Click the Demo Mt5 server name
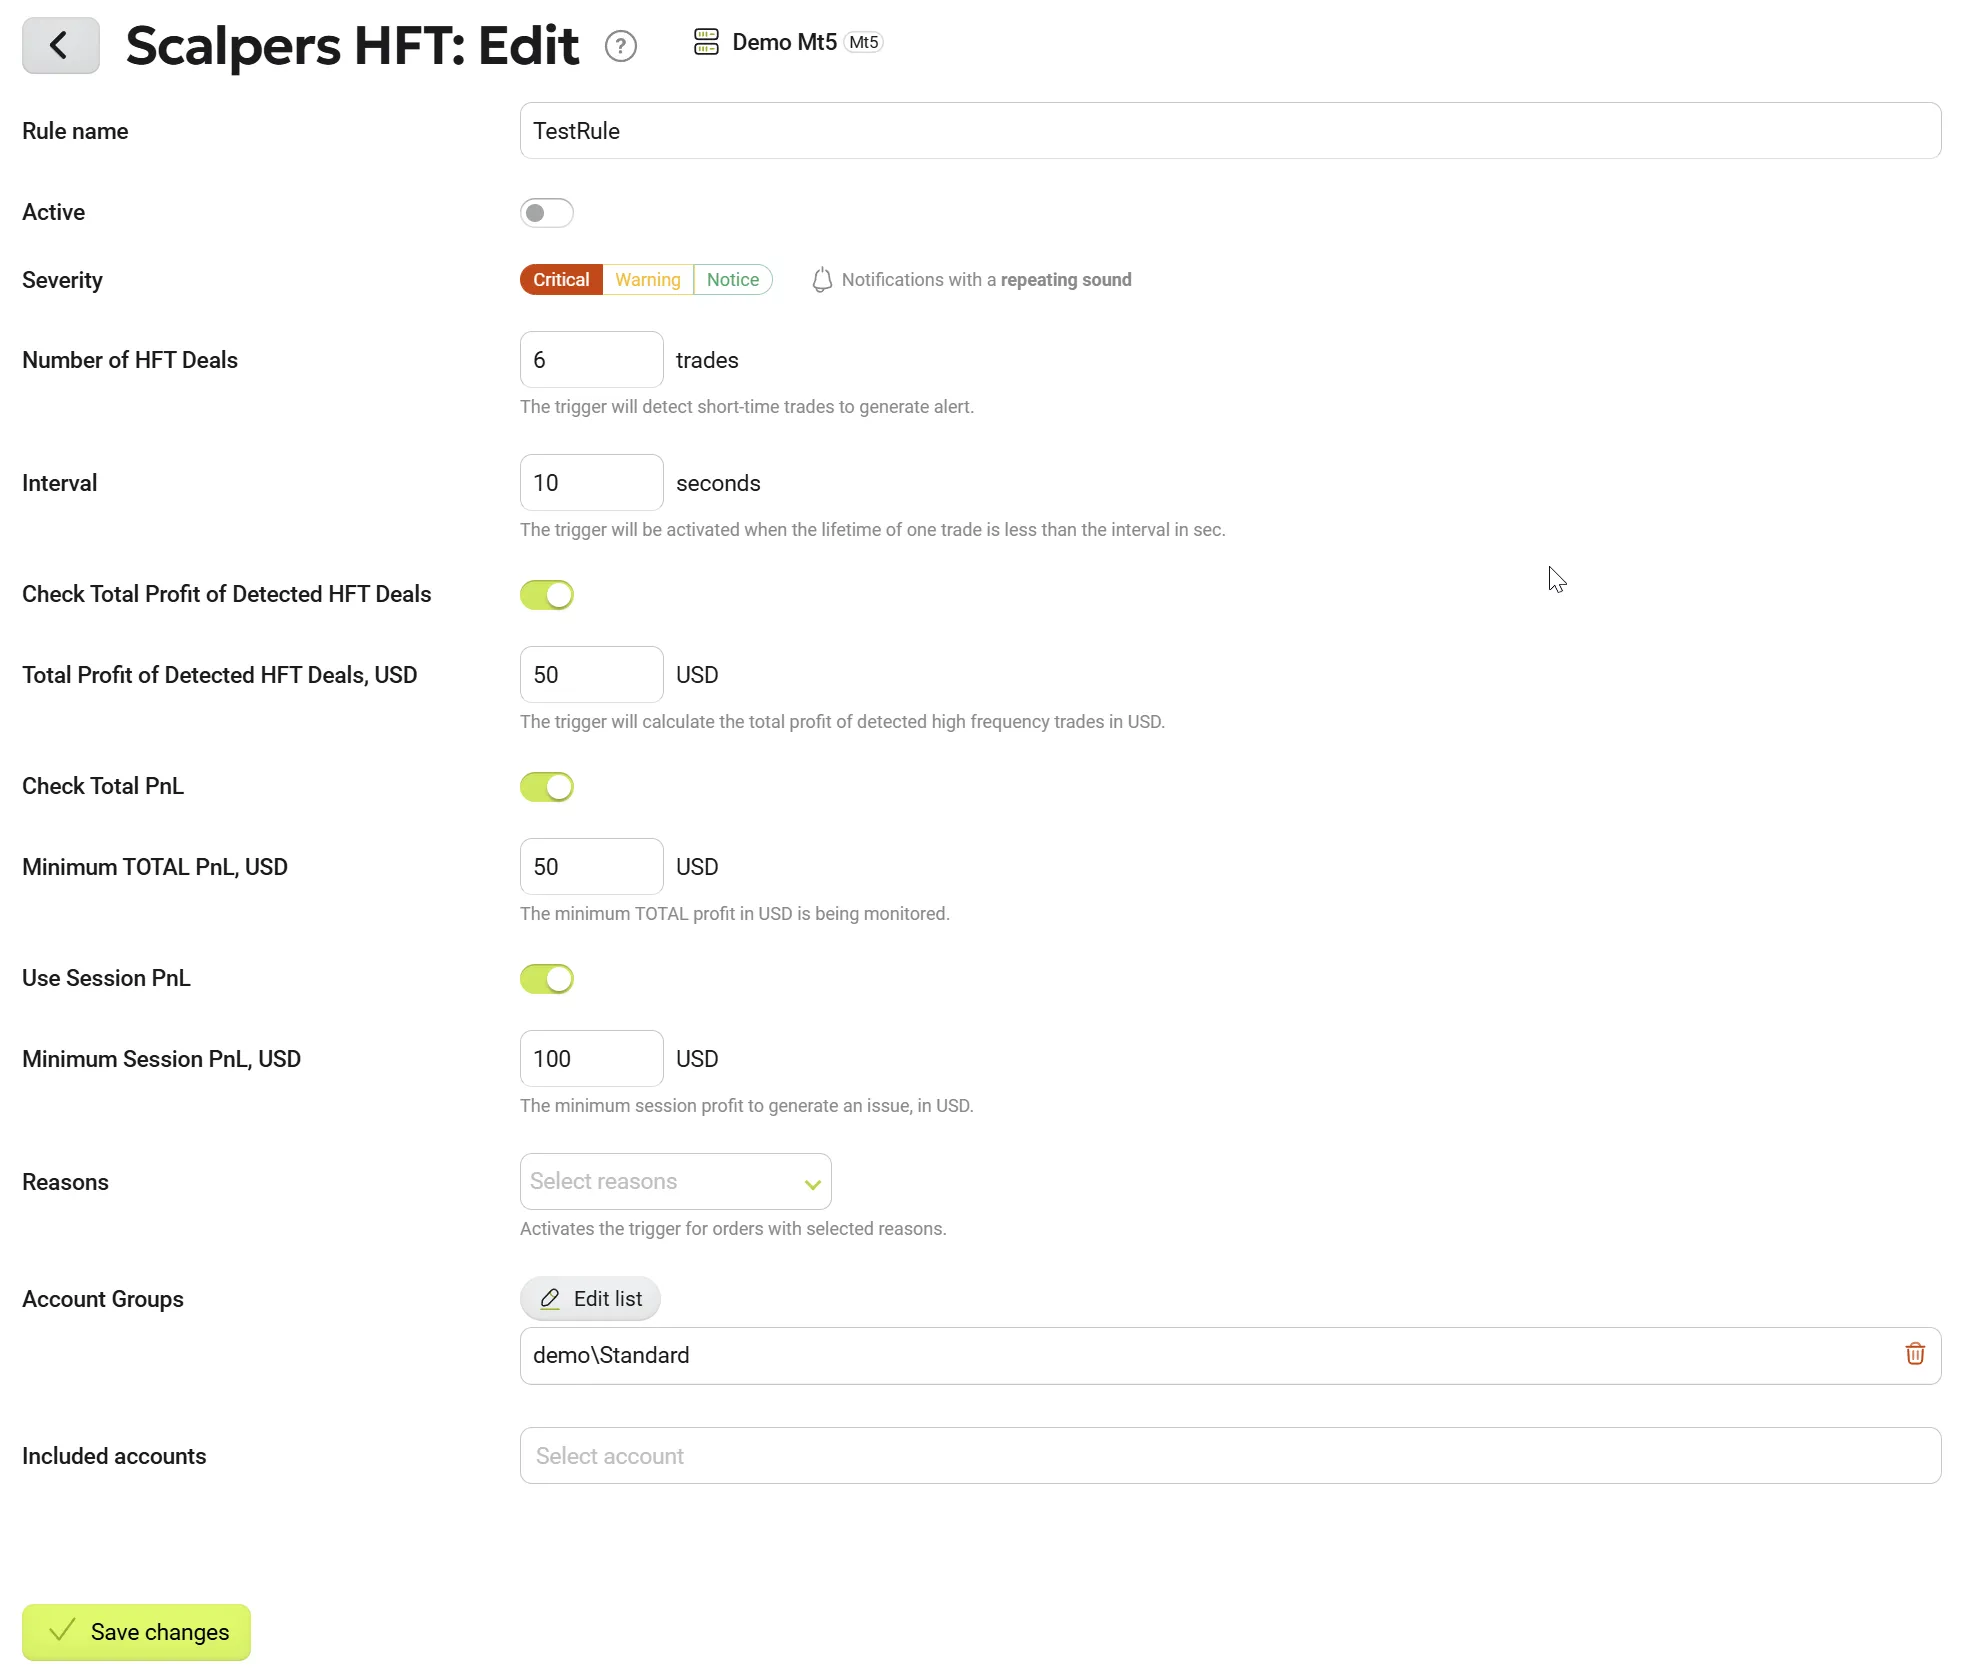This screenshot has height=1678, width=1962. point(784,42)
